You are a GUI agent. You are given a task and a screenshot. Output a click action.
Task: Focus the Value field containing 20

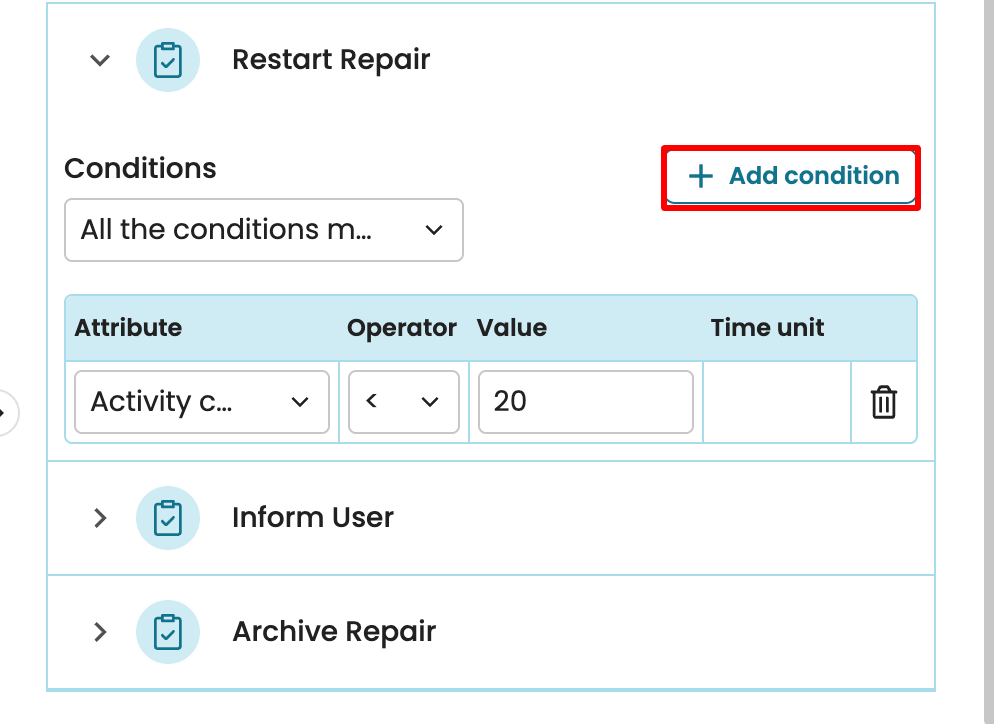tap(585, 402)
